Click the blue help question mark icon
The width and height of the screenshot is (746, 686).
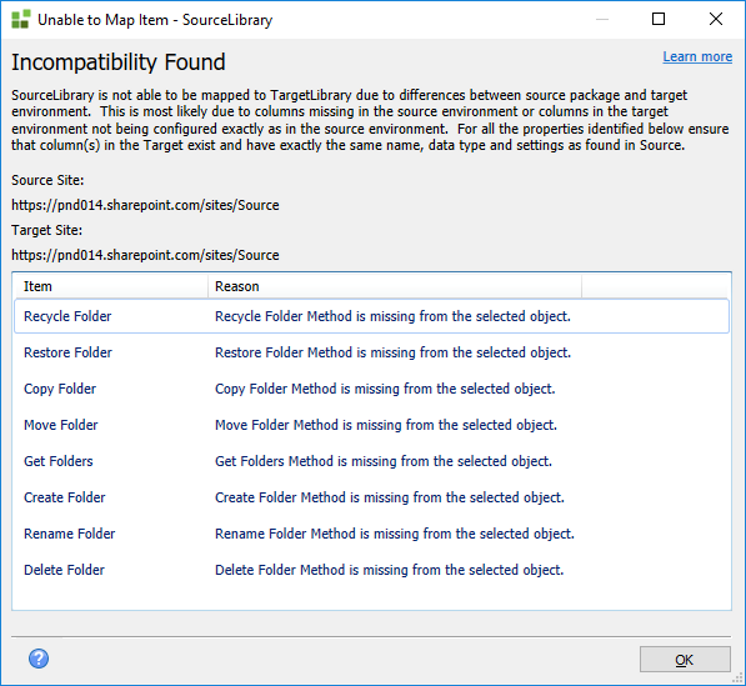(39, 658)
